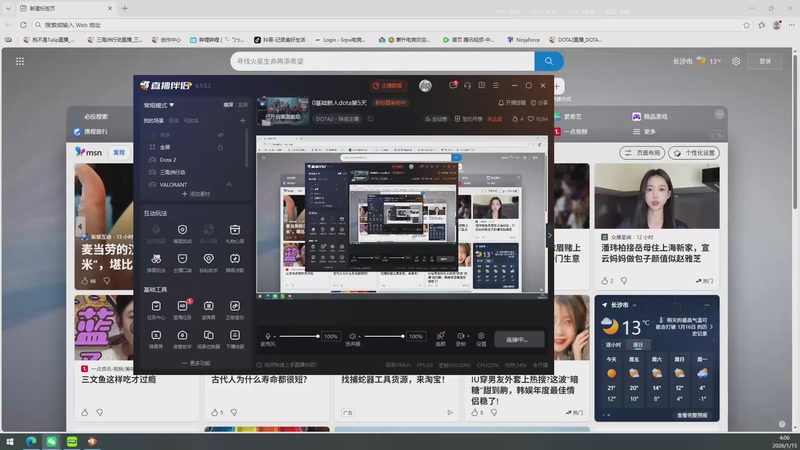The height and width of the screenshot is (450, 800).
Task: Open 任务中心 icon in basic tools
Action: tap(156, 306)
